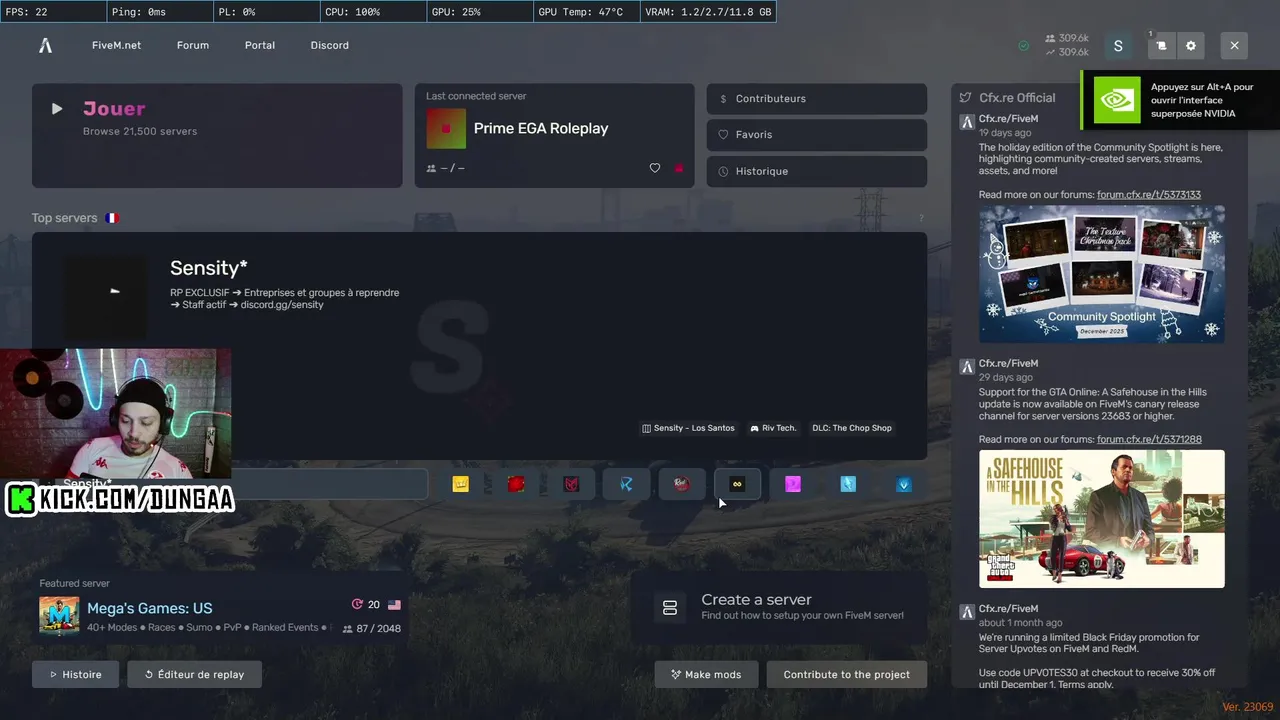This screenshot has height=720, width=1280.
Task: Select the blue R logo server icon
Action: point(627,484)
